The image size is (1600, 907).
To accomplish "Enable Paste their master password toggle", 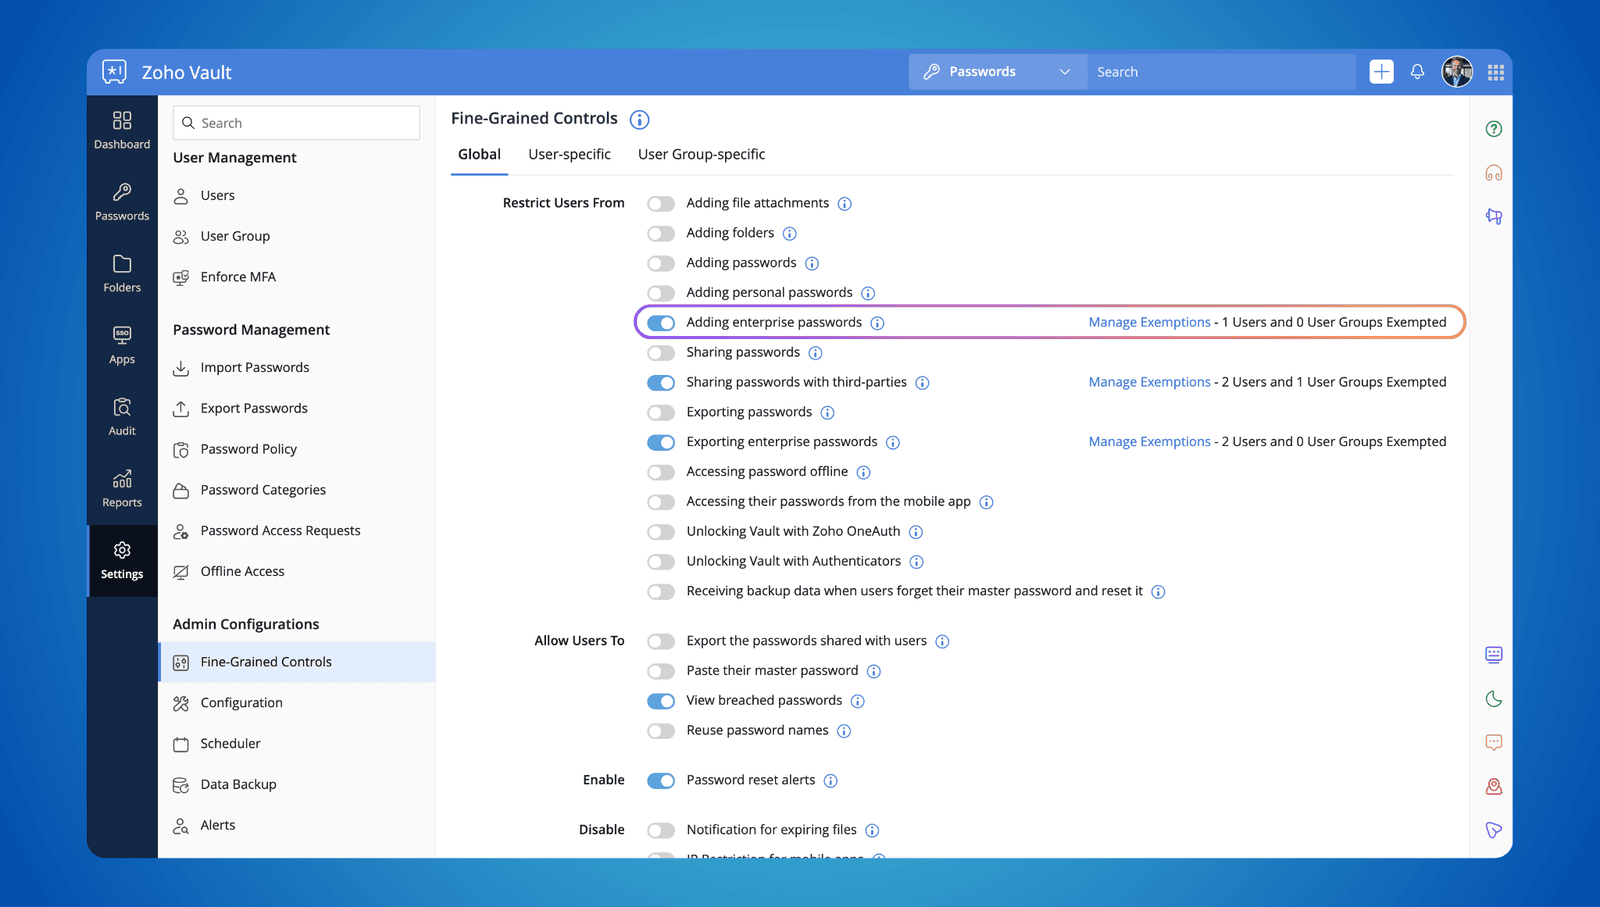I will (661, 671).
